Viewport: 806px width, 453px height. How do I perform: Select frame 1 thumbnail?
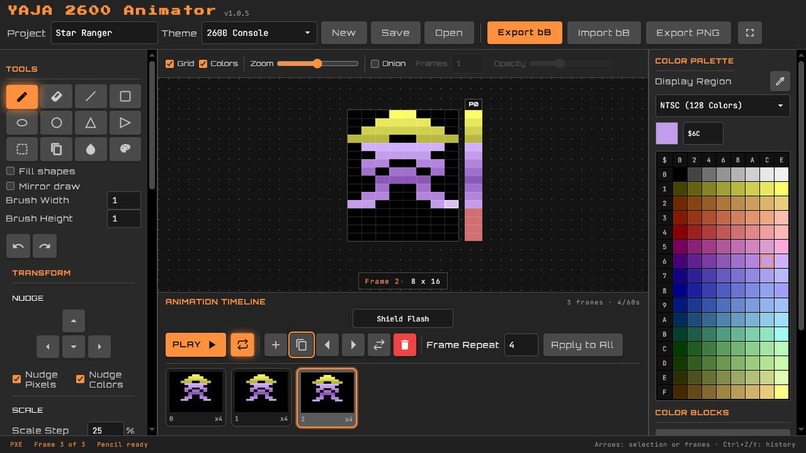[x=261, y=397]
